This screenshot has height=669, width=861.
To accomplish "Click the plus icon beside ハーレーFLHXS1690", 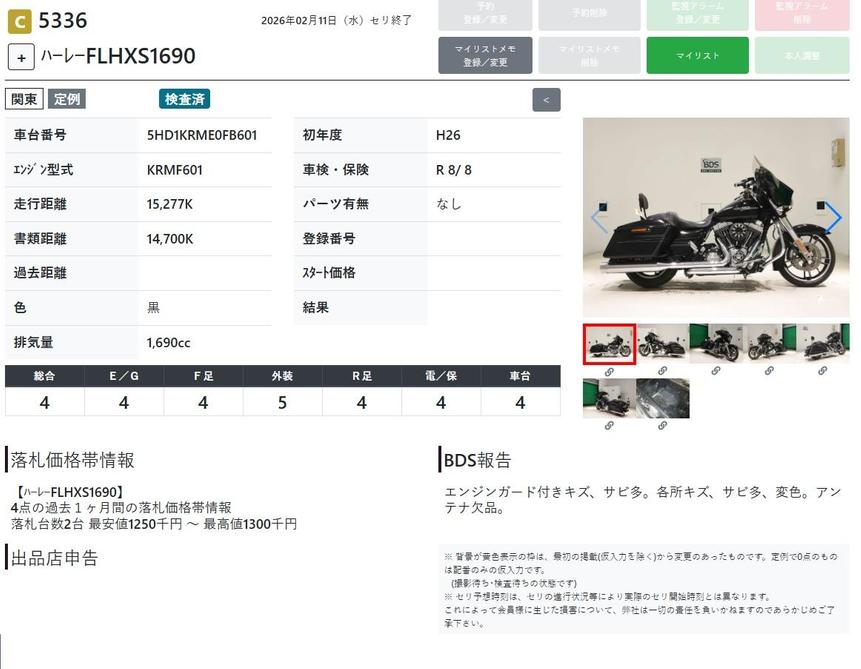I will click(x=21, y=57).
